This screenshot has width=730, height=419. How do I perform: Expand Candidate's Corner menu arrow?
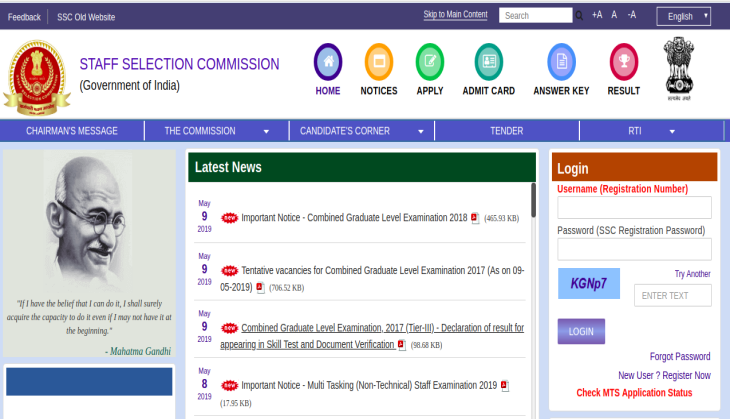point(421,132)
